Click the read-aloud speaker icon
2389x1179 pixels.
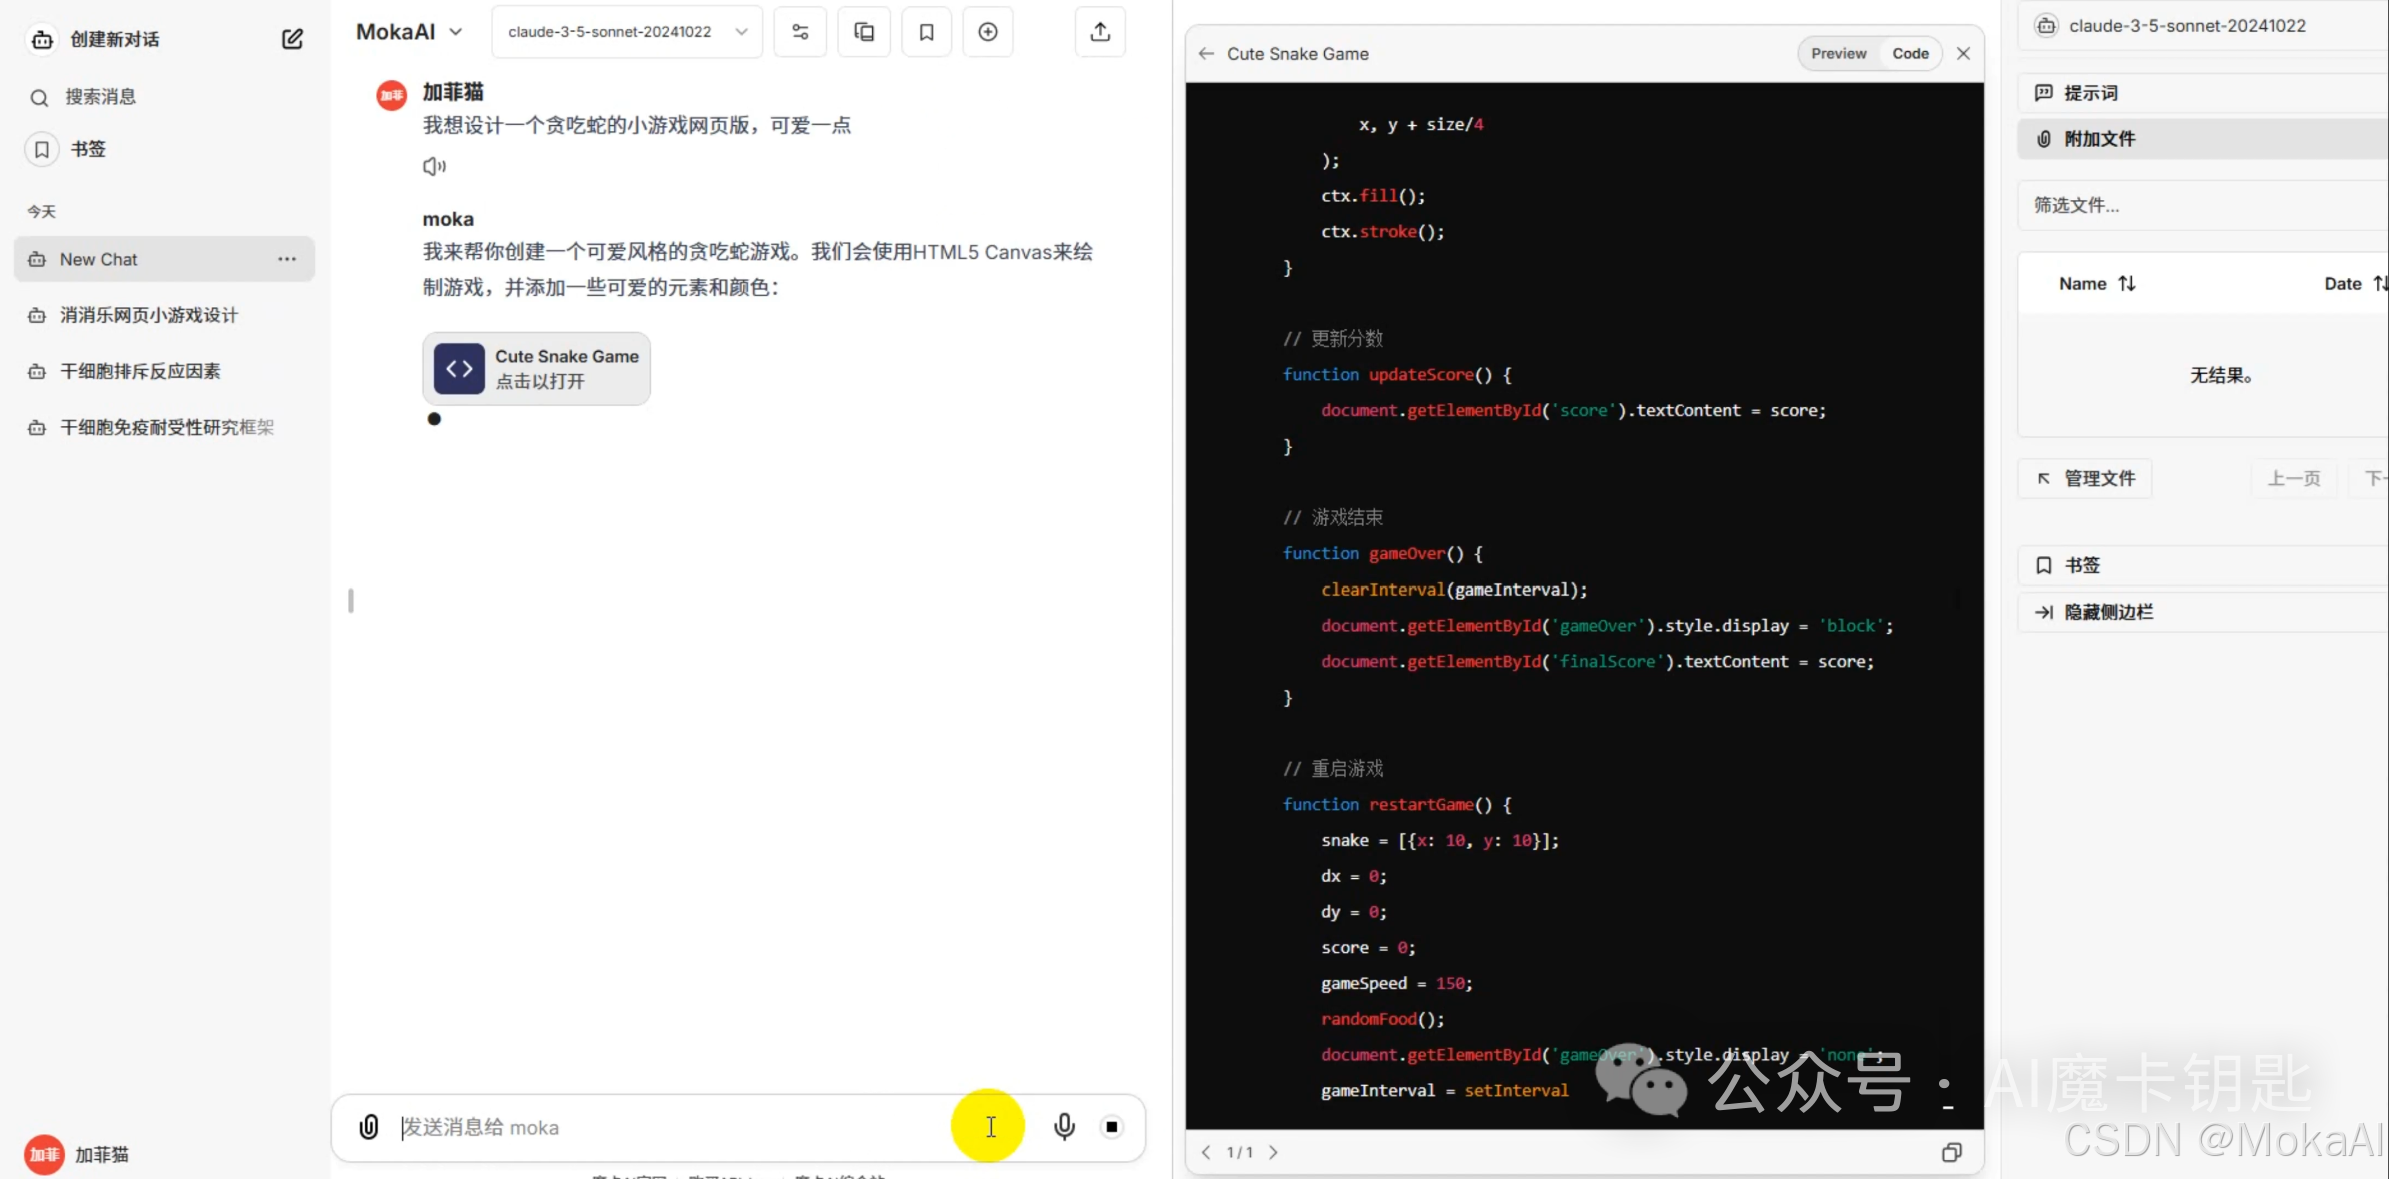point(434,166)
